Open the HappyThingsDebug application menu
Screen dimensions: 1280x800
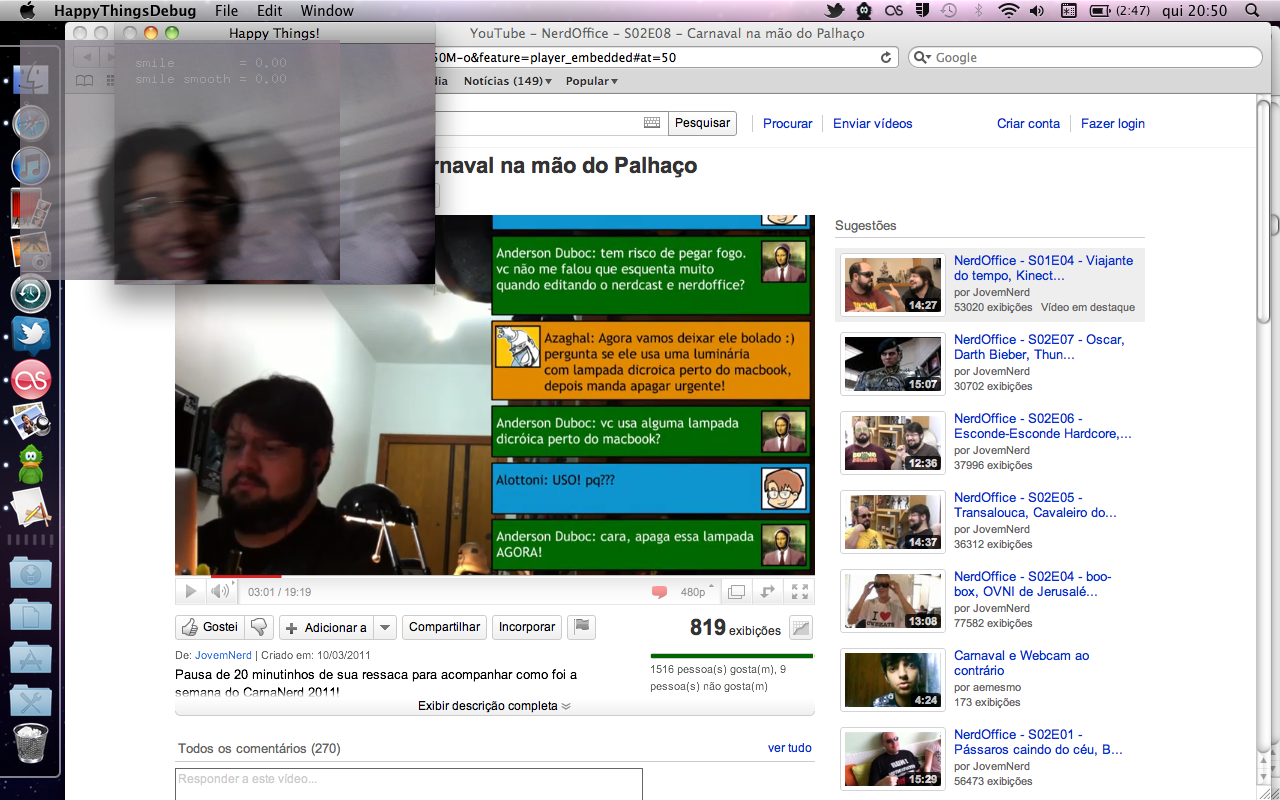(x=124, y=11)
